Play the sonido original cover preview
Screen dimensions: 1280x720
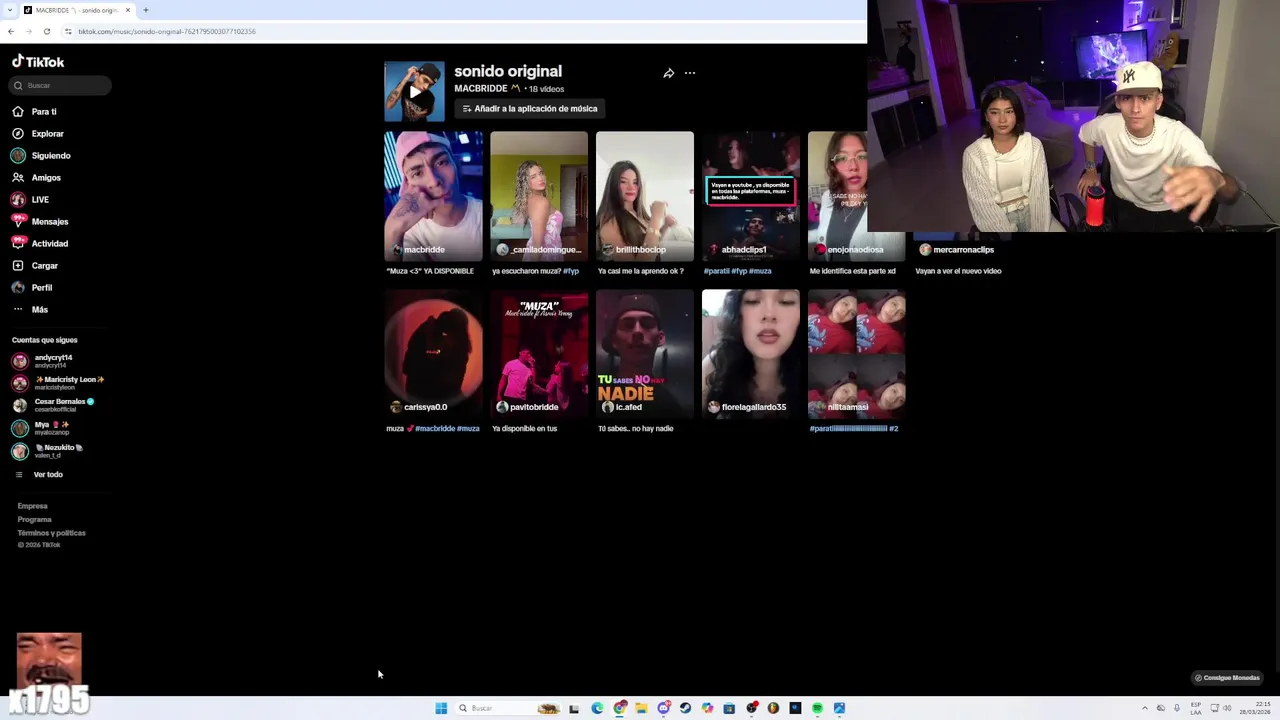[414, 91]
